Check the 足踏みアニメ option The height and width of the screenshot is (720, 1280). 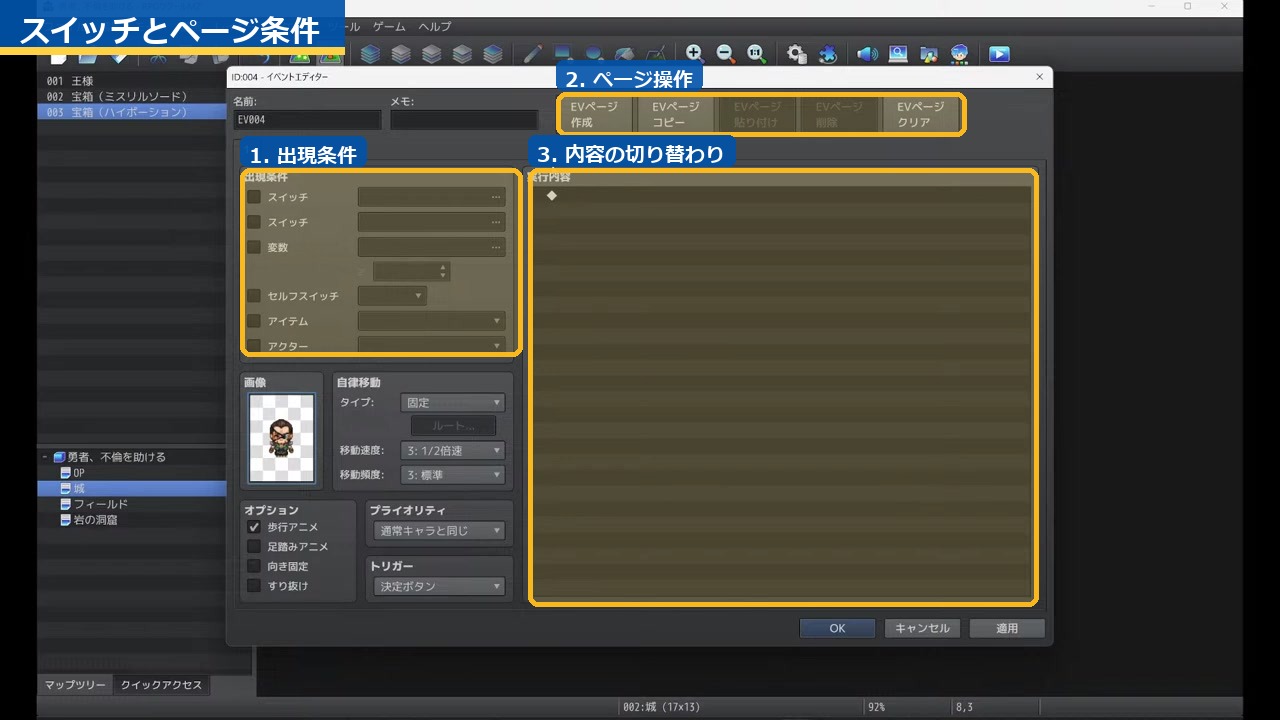point(254,547)
